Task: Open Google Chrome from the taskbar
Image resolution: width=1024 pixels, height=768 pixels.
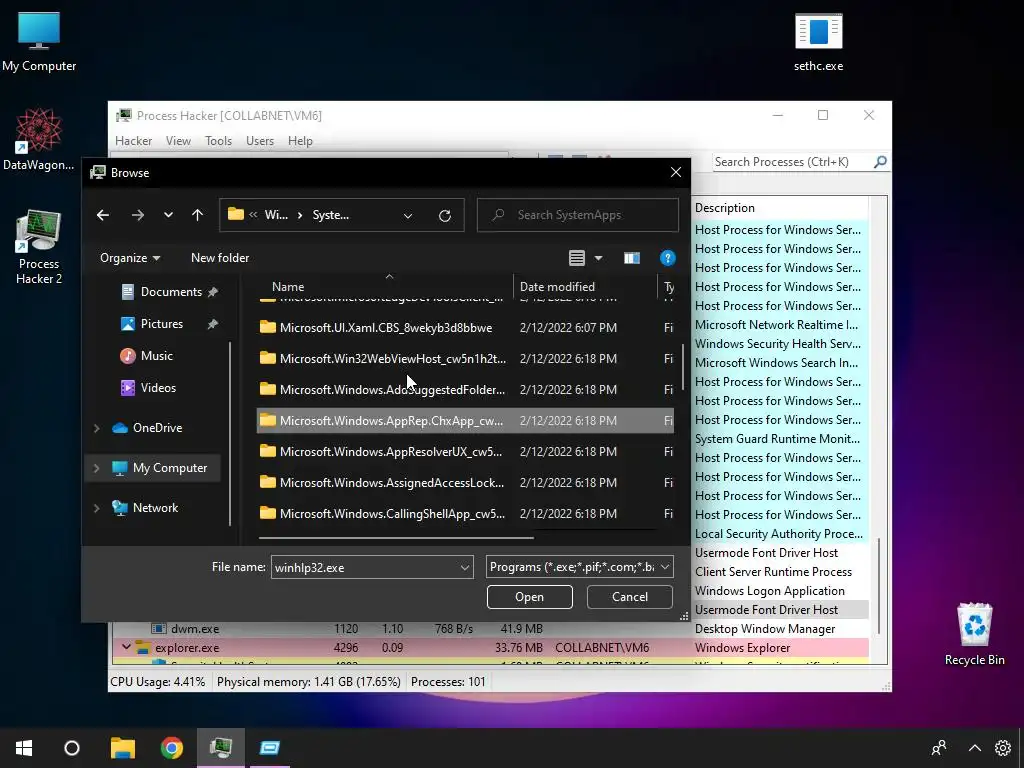Action: [x=172, y=748]
